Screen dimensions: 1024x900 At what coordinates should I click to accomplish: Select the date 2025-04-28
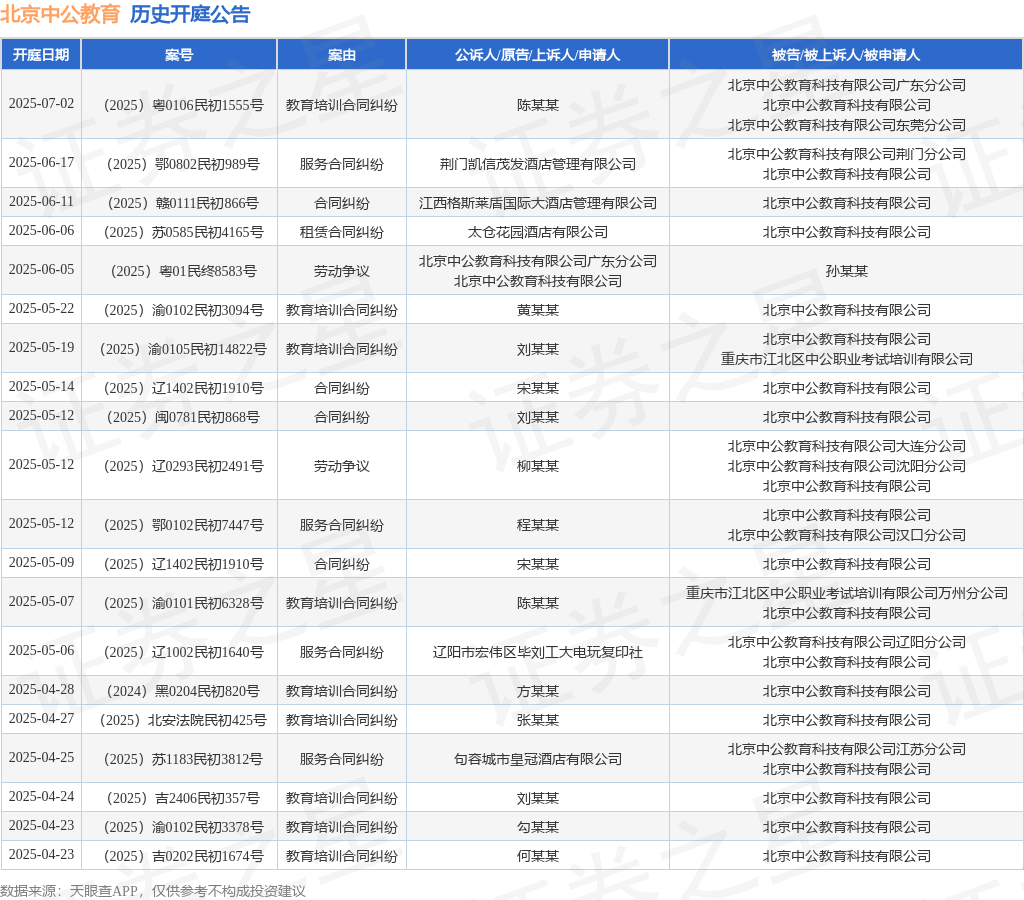[x=41, y=690]
